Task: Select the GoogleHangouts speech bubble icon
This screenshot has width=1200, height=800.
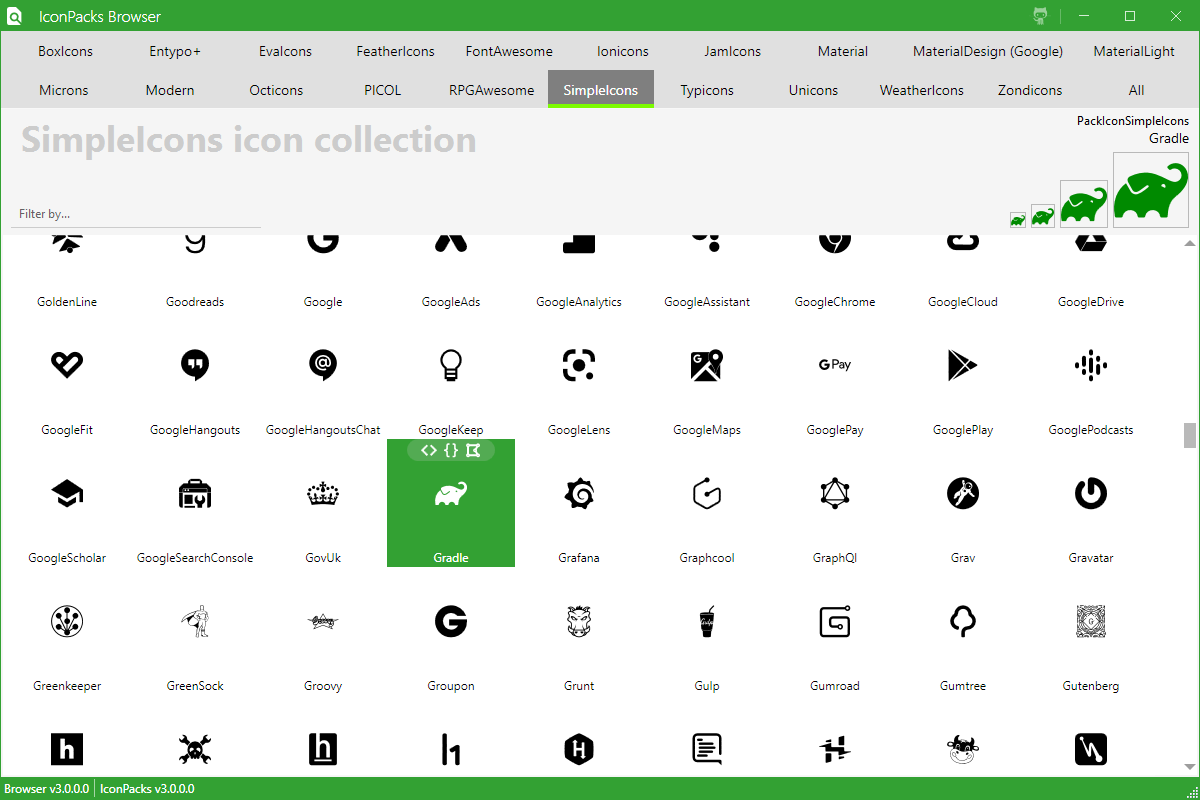Action: 195,366
